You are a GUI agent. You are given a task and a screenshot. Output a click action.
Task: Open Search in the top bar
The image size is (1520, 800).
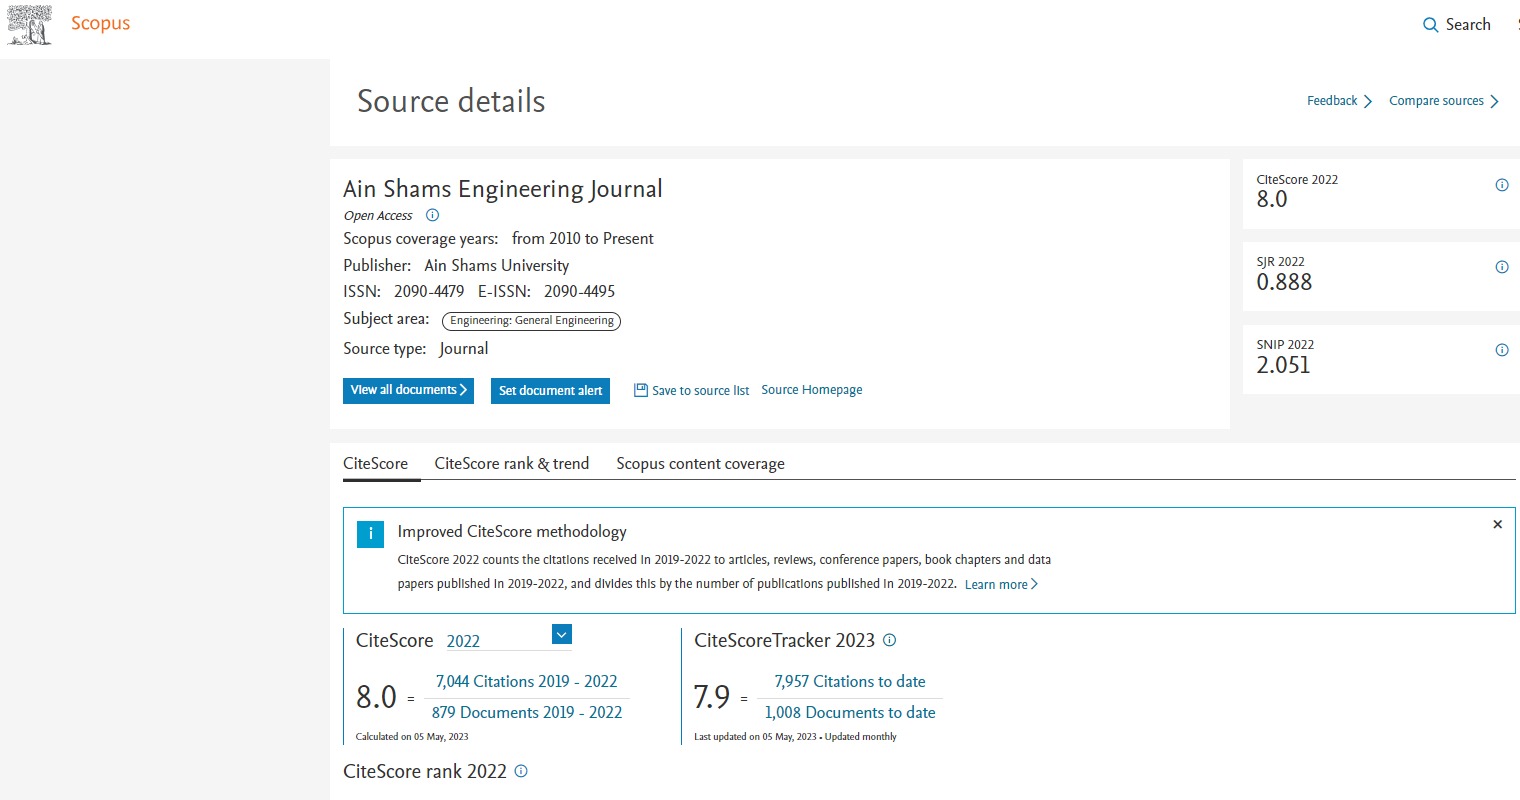(x=1468, y=25)
